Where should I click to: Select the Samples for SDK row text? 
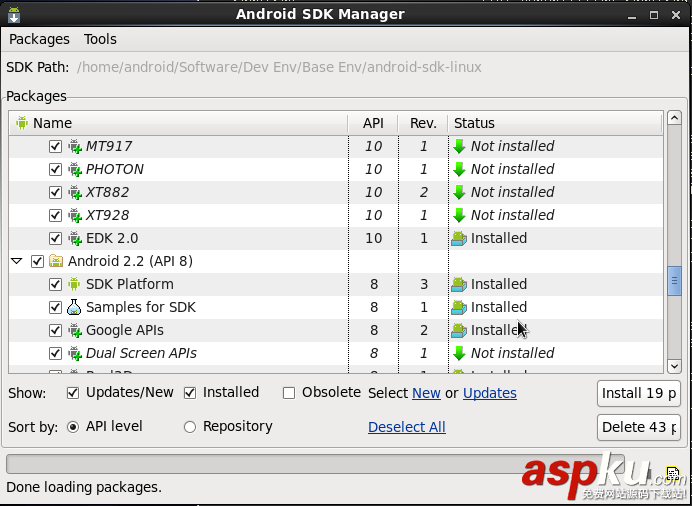point(141,307)
